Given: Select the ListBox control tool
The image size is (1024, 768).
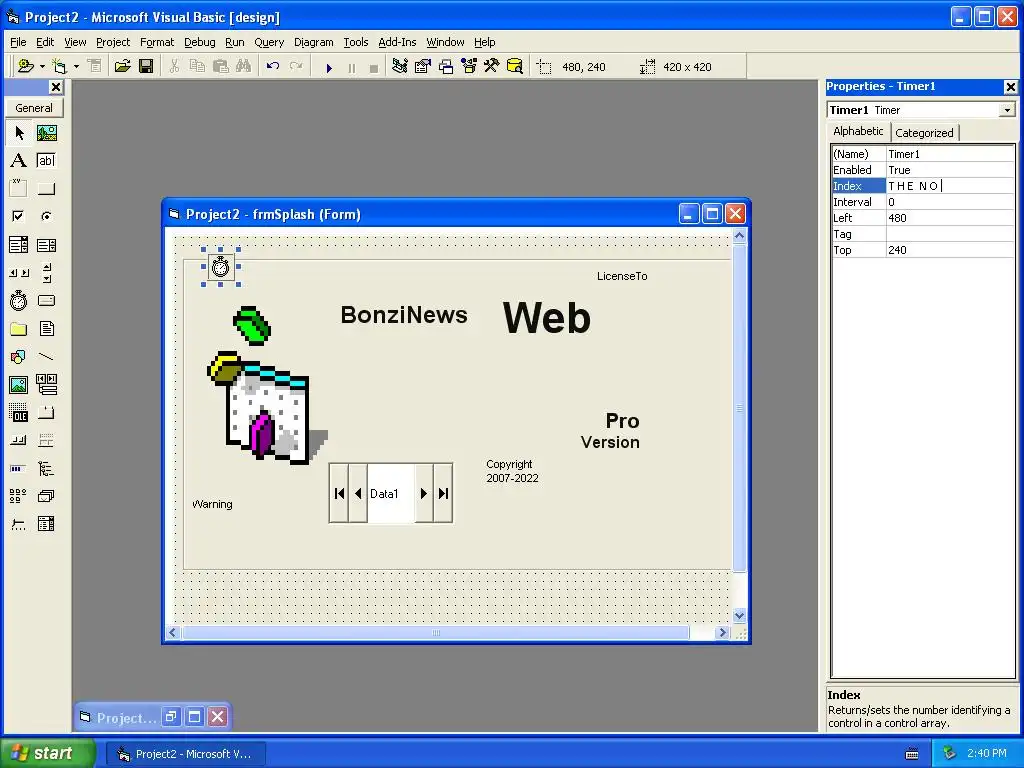Looking at the screenshot, I should point(46,245).
